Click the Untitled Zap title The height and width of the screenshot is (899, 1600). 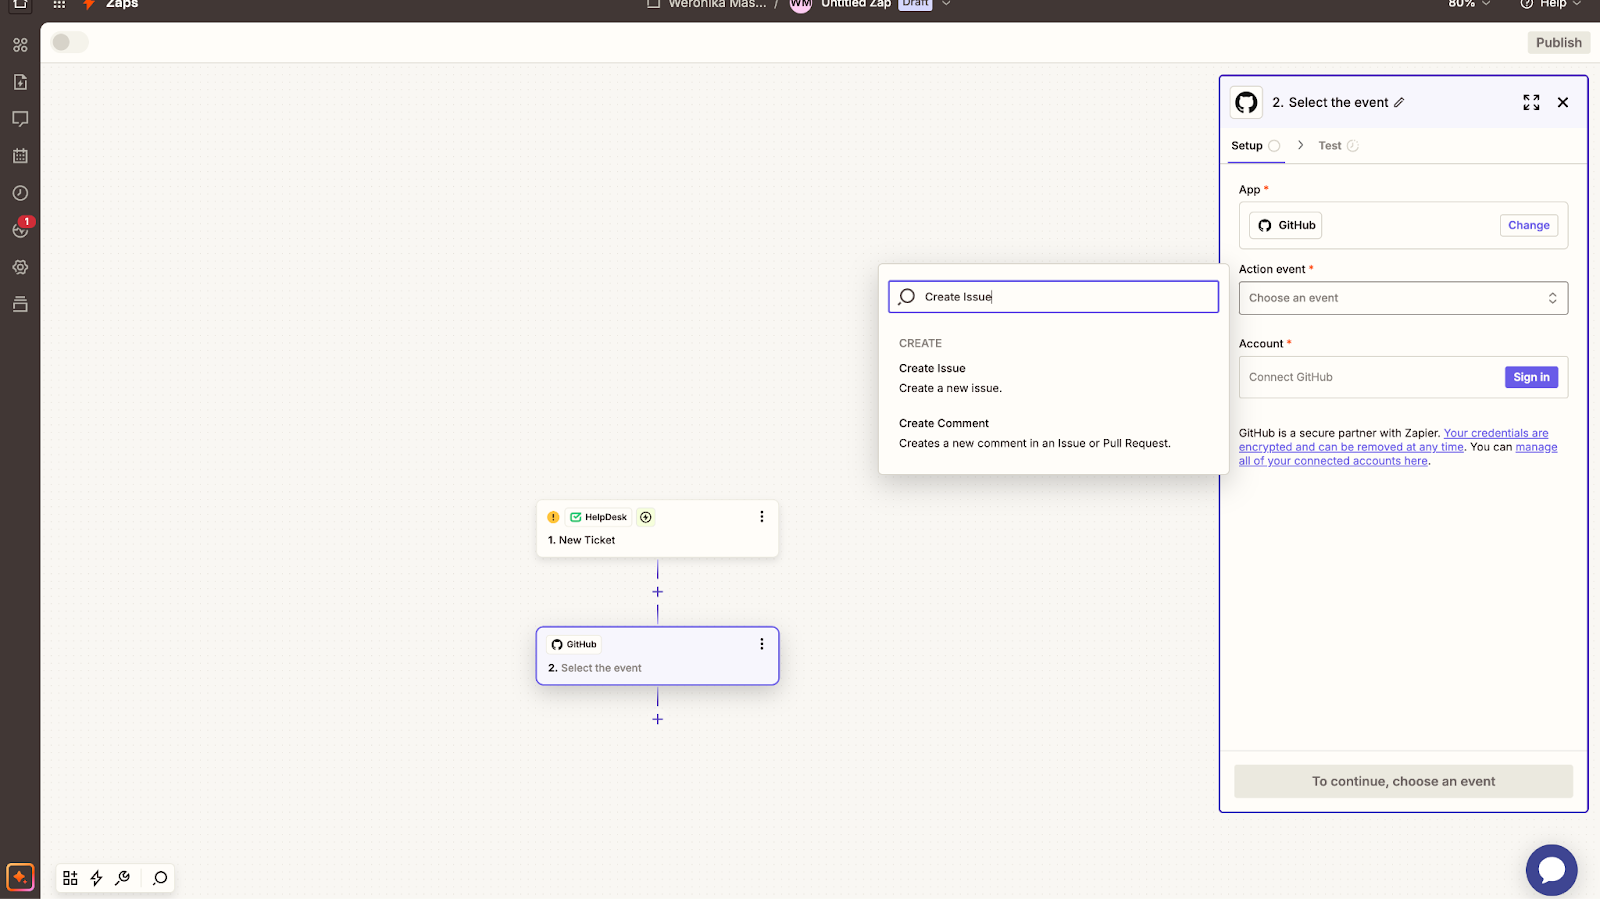pos(856,4)
